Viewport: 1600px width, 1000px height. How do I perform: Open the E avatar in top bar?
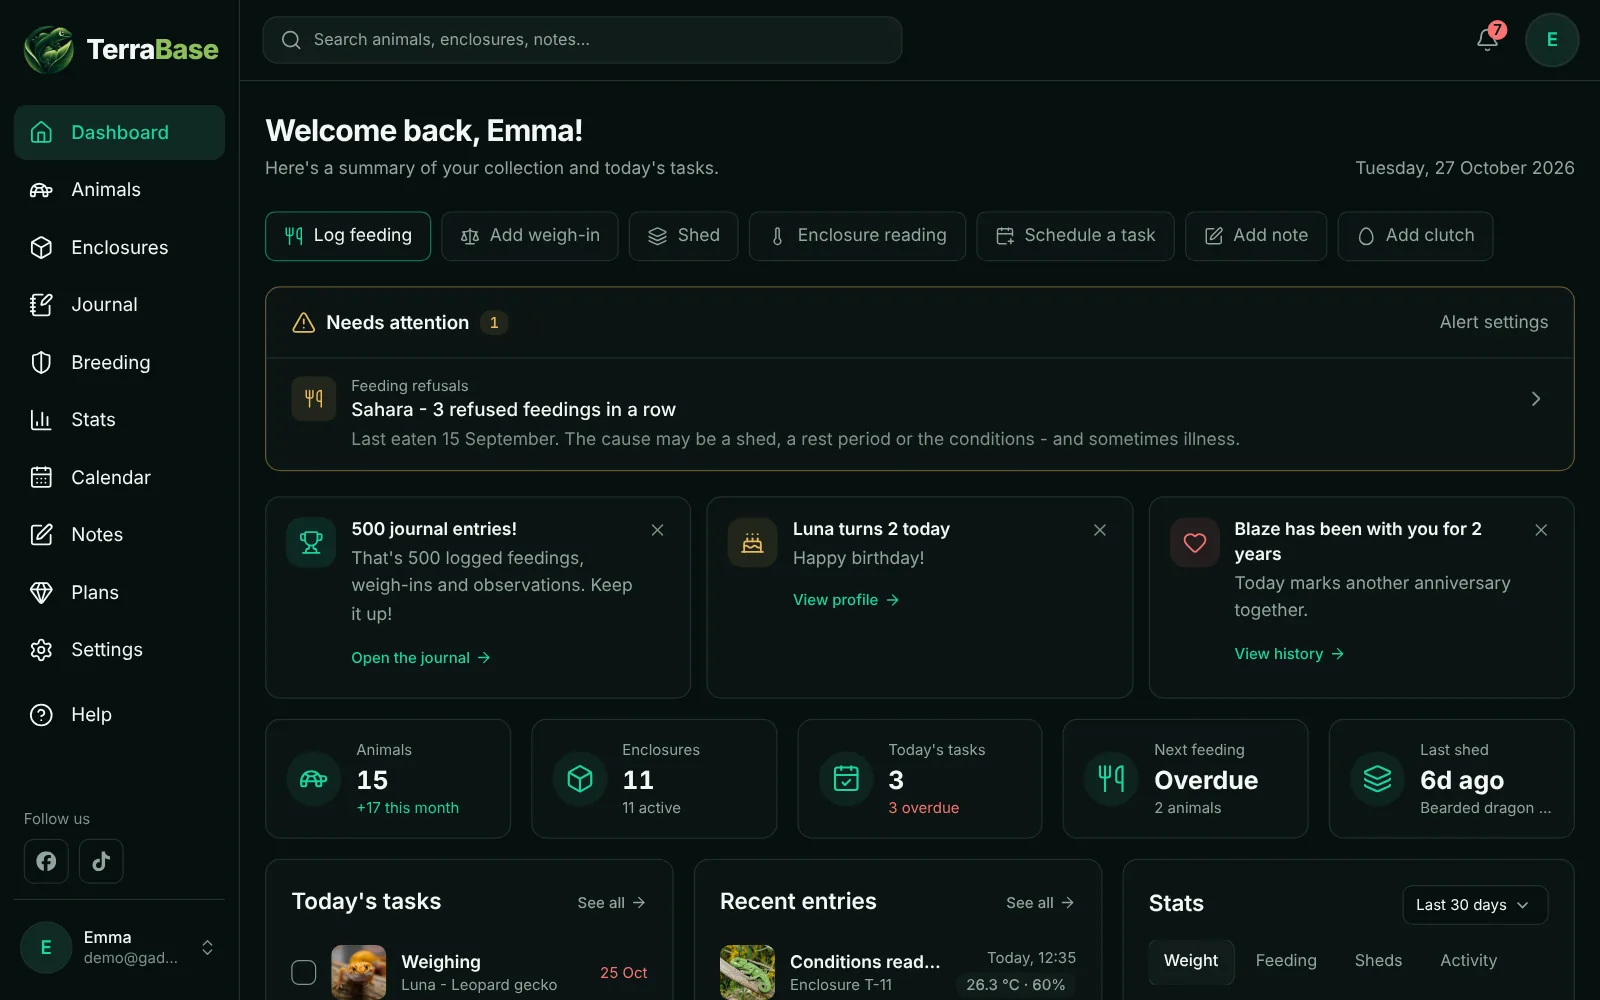point(1552,40)
